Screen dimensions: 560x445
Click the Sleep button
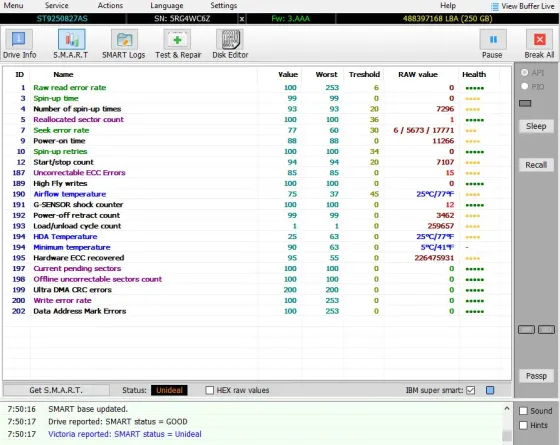(536, 126)
